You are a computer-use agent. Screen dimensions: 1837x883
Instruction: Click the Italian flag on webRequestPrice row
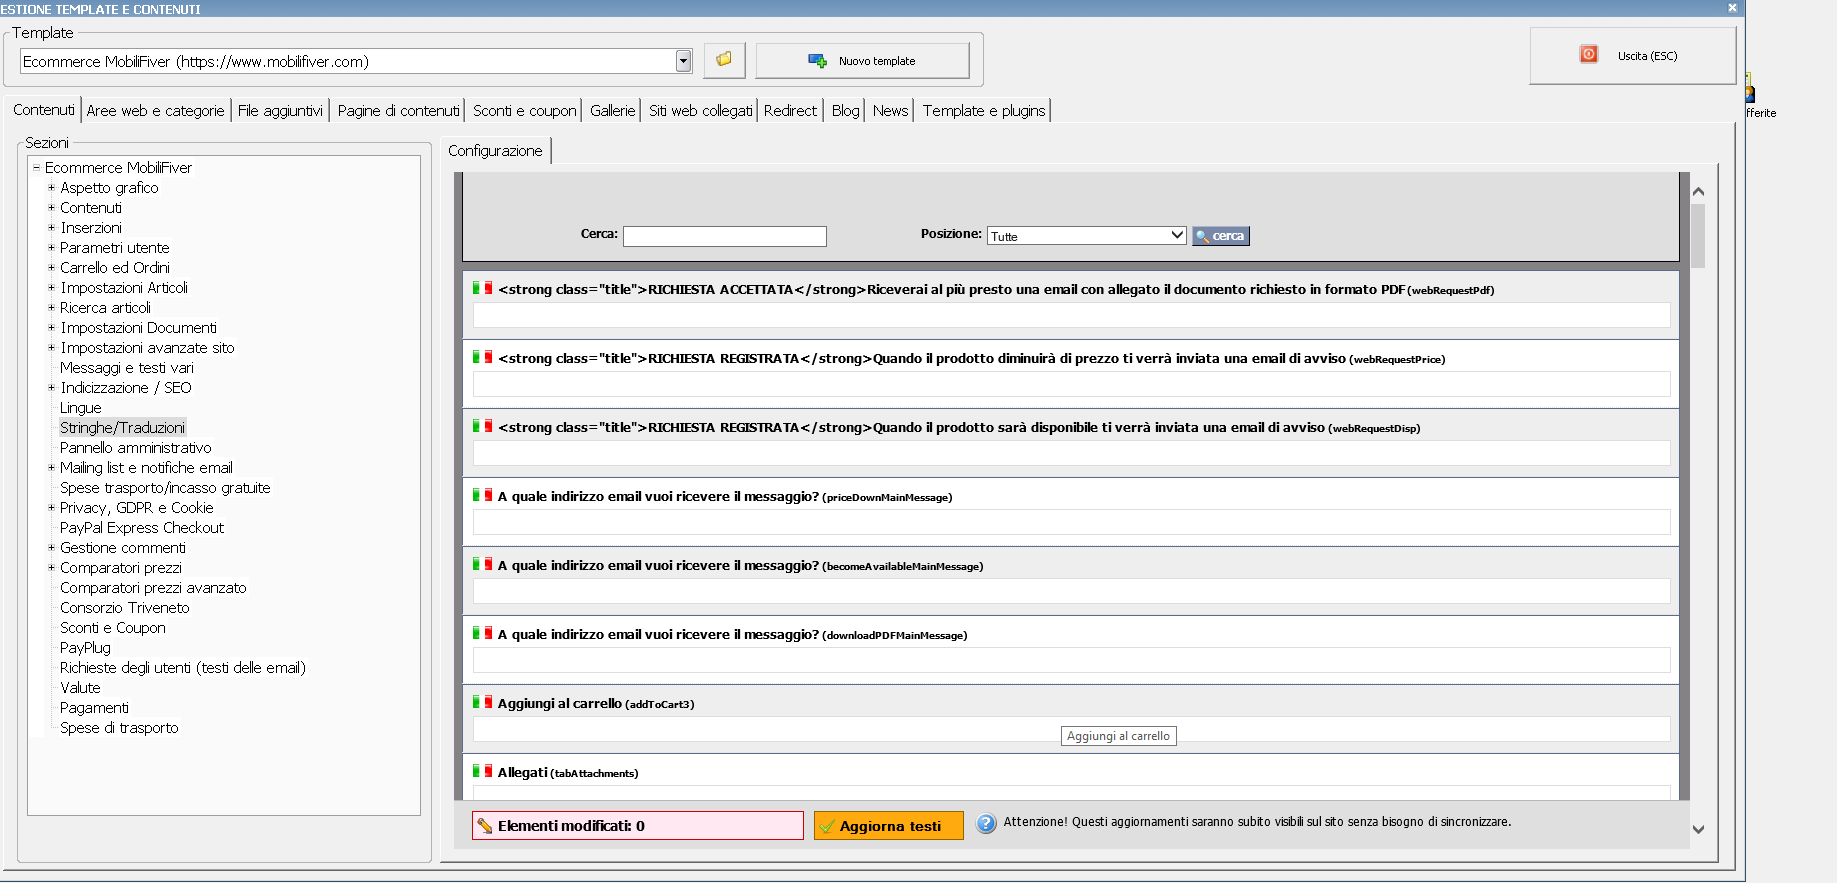[482, 357]
